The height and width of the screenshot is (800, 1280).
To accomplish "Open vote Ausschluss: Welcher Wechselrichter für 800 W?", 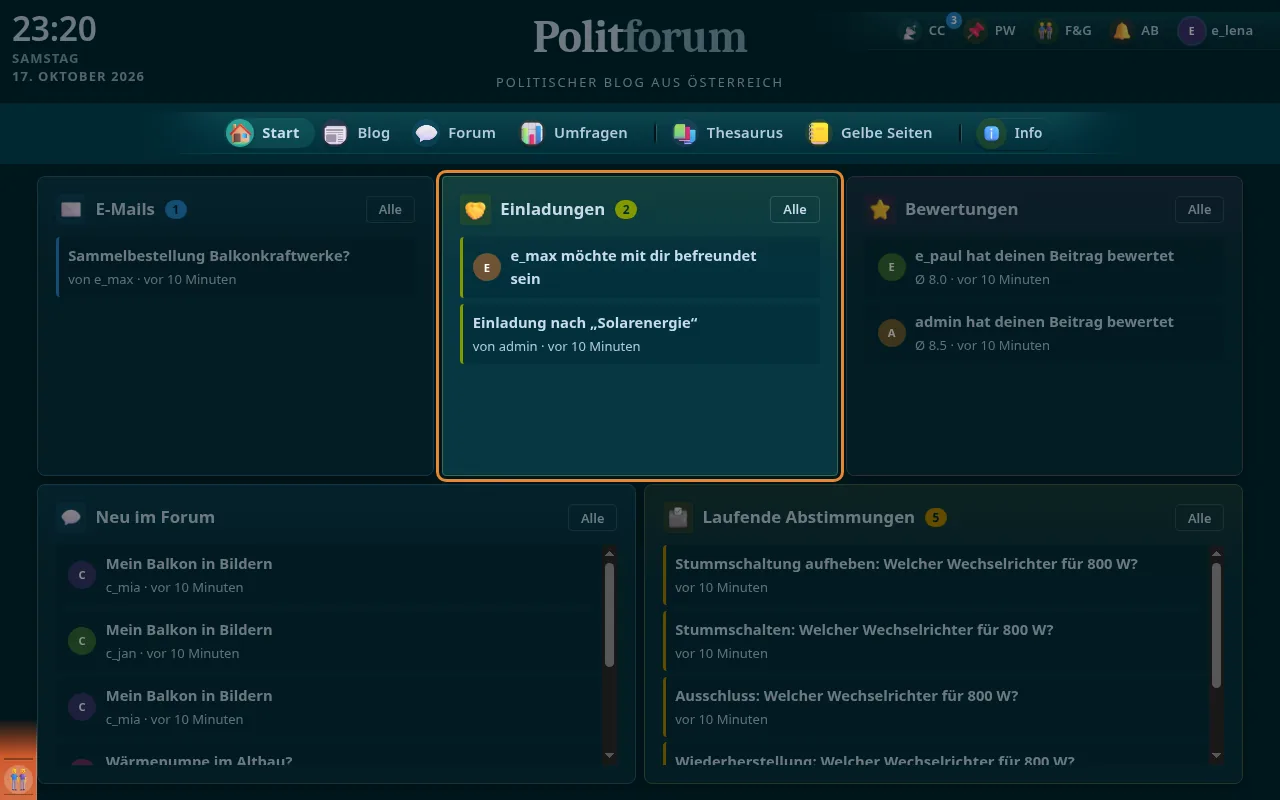I will [933, 707].
